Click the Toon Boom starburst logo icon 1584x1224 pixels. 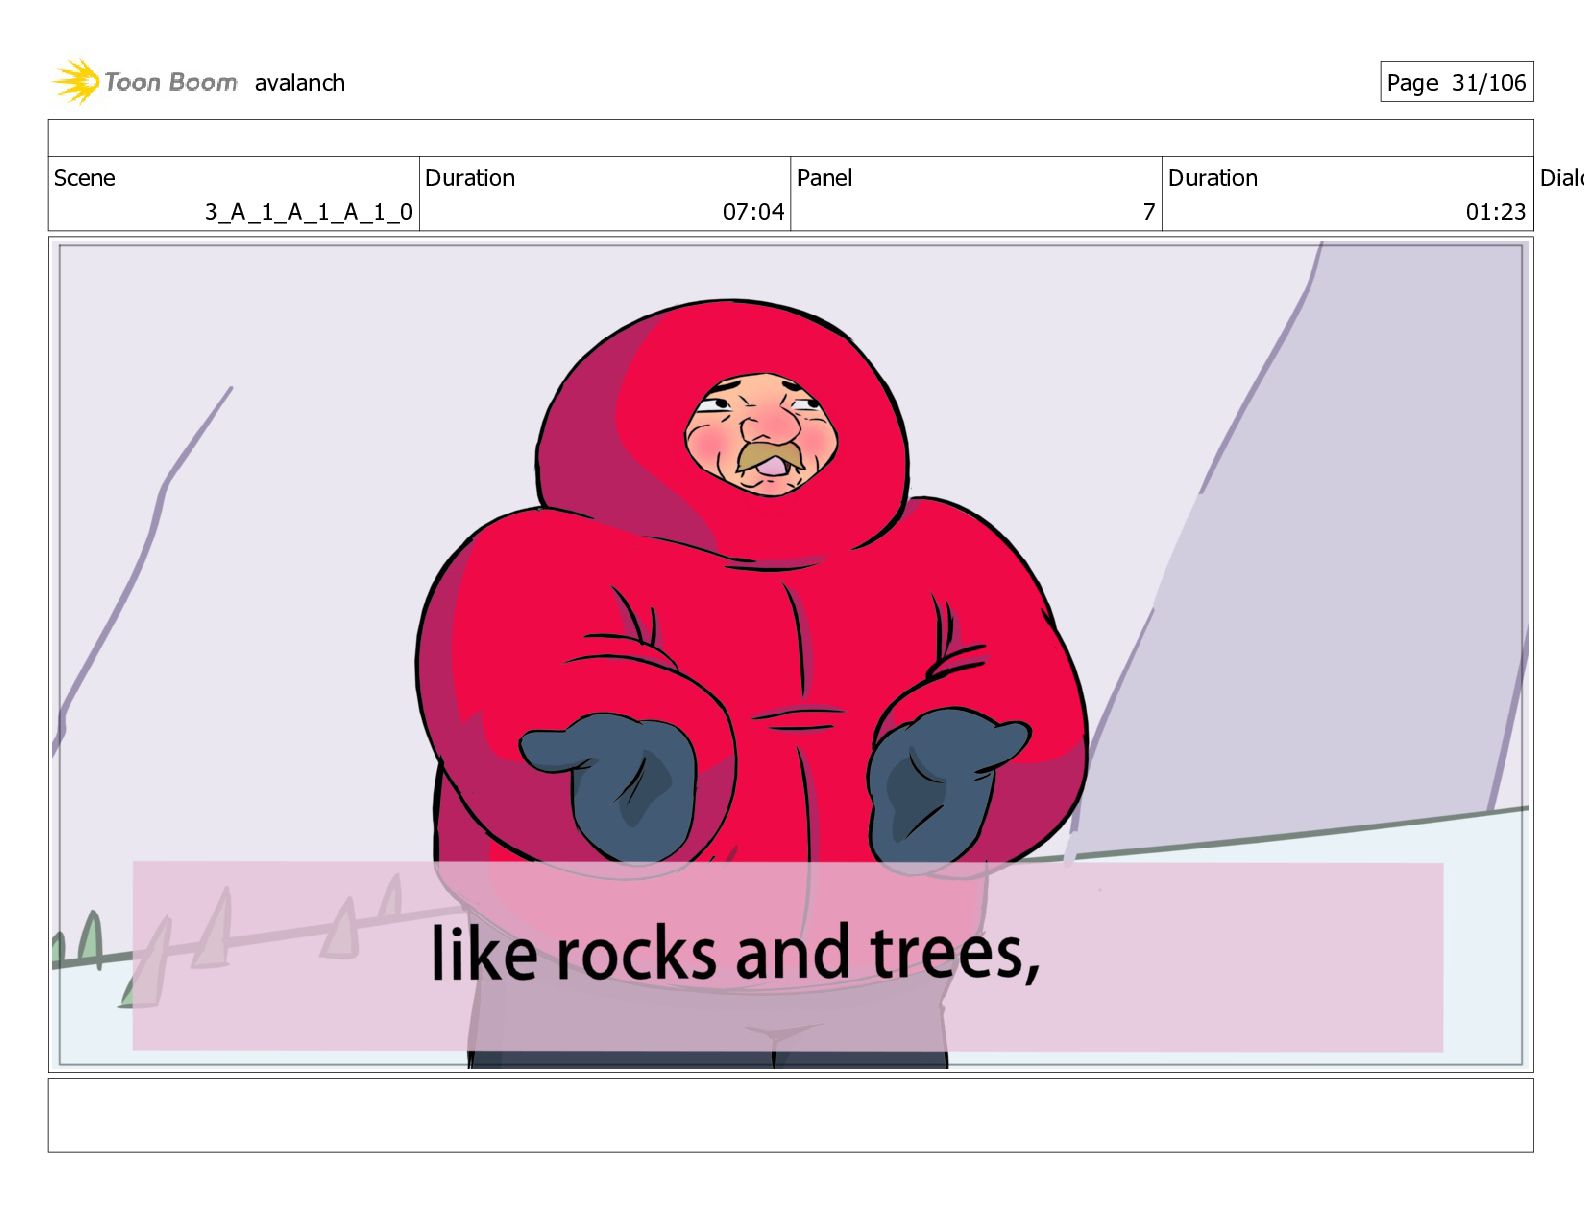coord(76,81)
